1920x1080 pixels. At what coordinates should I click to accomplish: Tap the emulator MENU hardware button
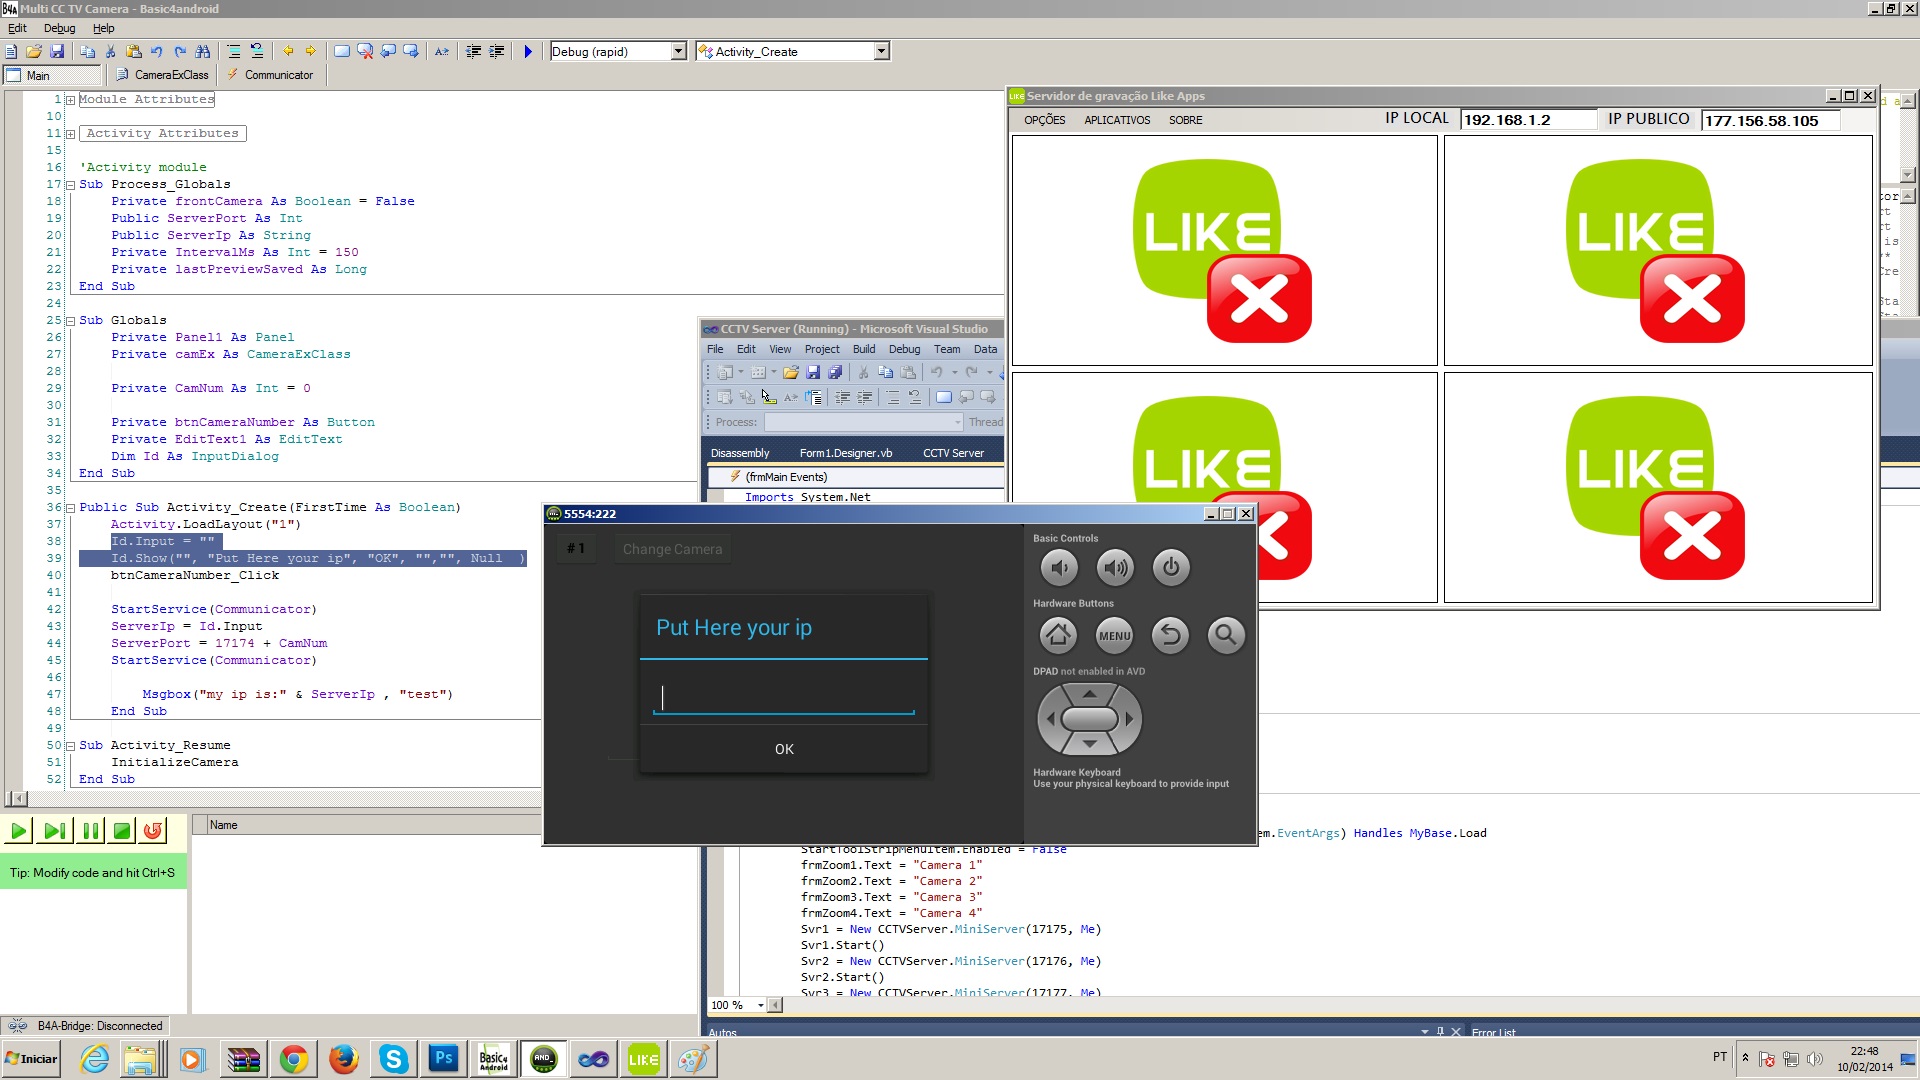(1114, 635)
